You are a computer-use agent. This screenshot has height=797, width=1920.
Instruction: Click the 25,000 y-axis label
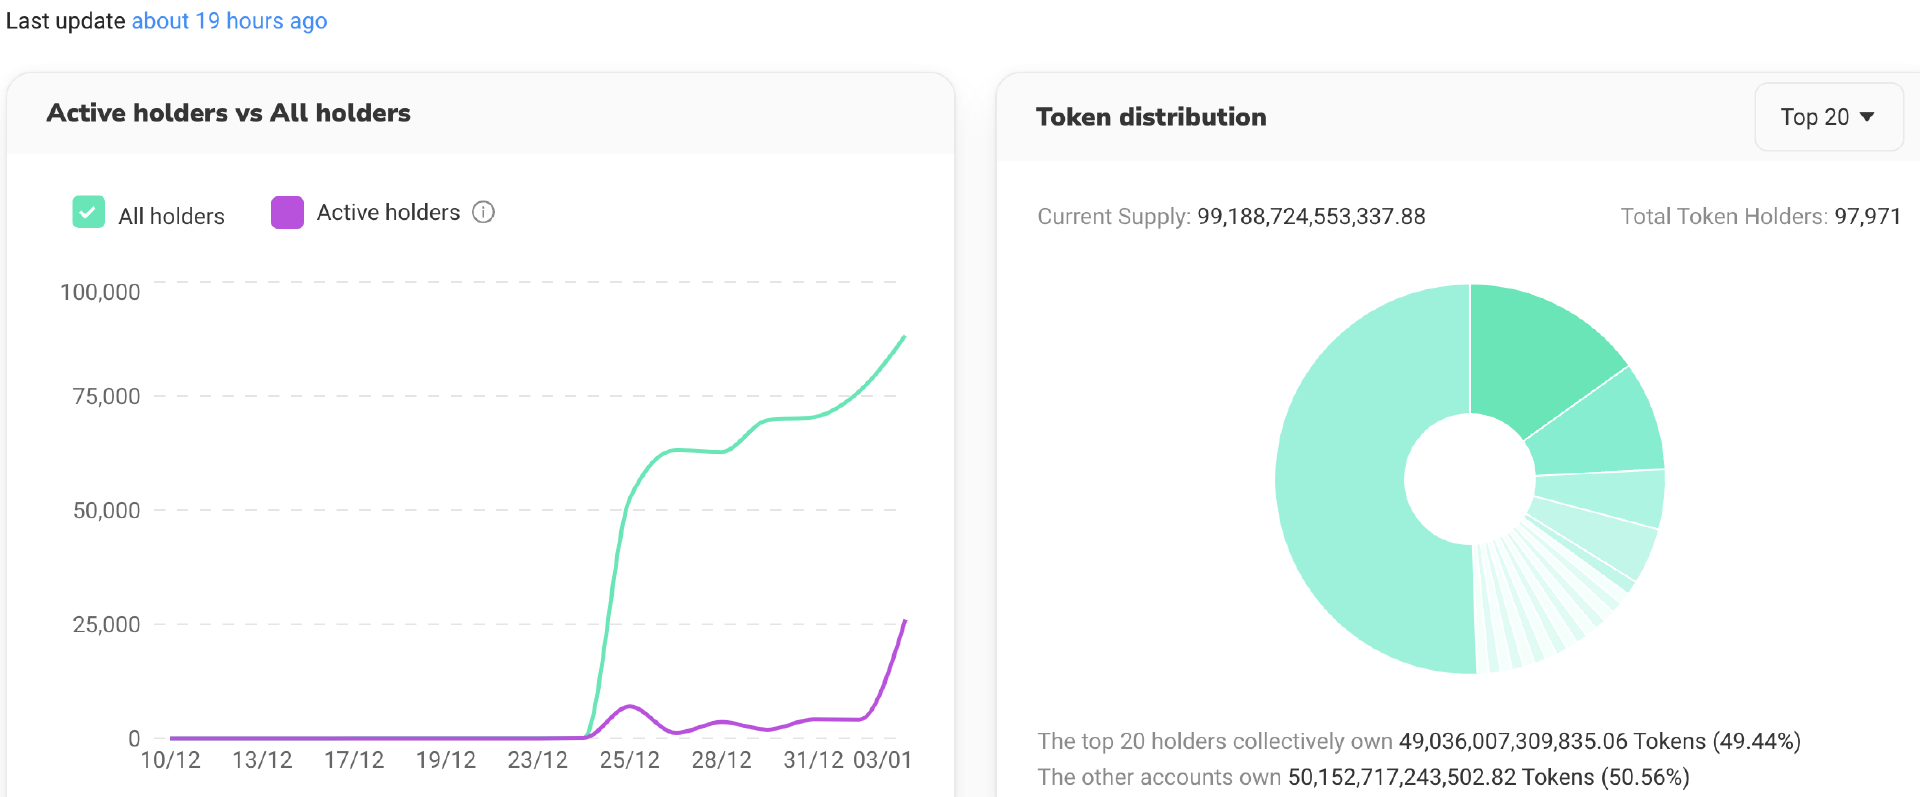coord(106,624)
